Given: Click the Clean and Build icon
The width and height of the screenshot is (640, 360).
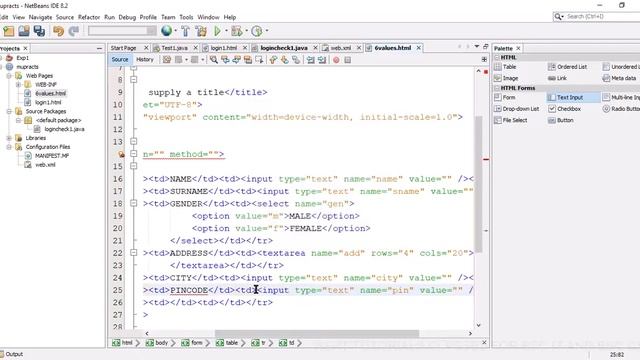Looking at the screenshot, I should tap(201, 31).
